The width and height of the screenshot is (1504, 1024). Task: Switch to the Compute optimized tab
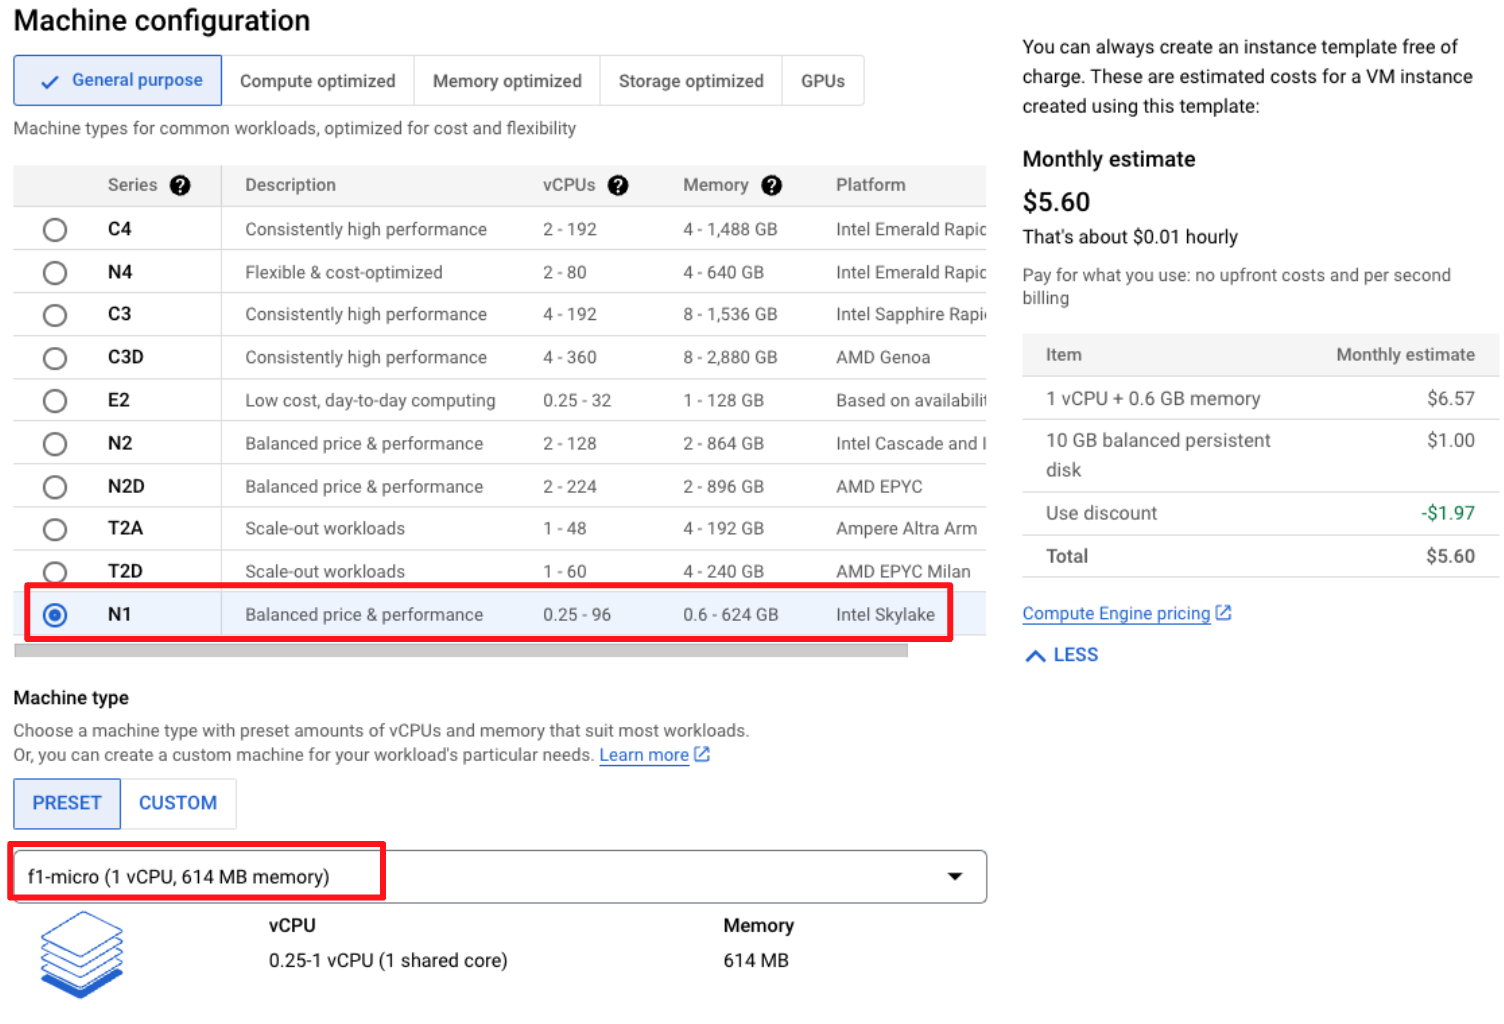pos(317,81)
